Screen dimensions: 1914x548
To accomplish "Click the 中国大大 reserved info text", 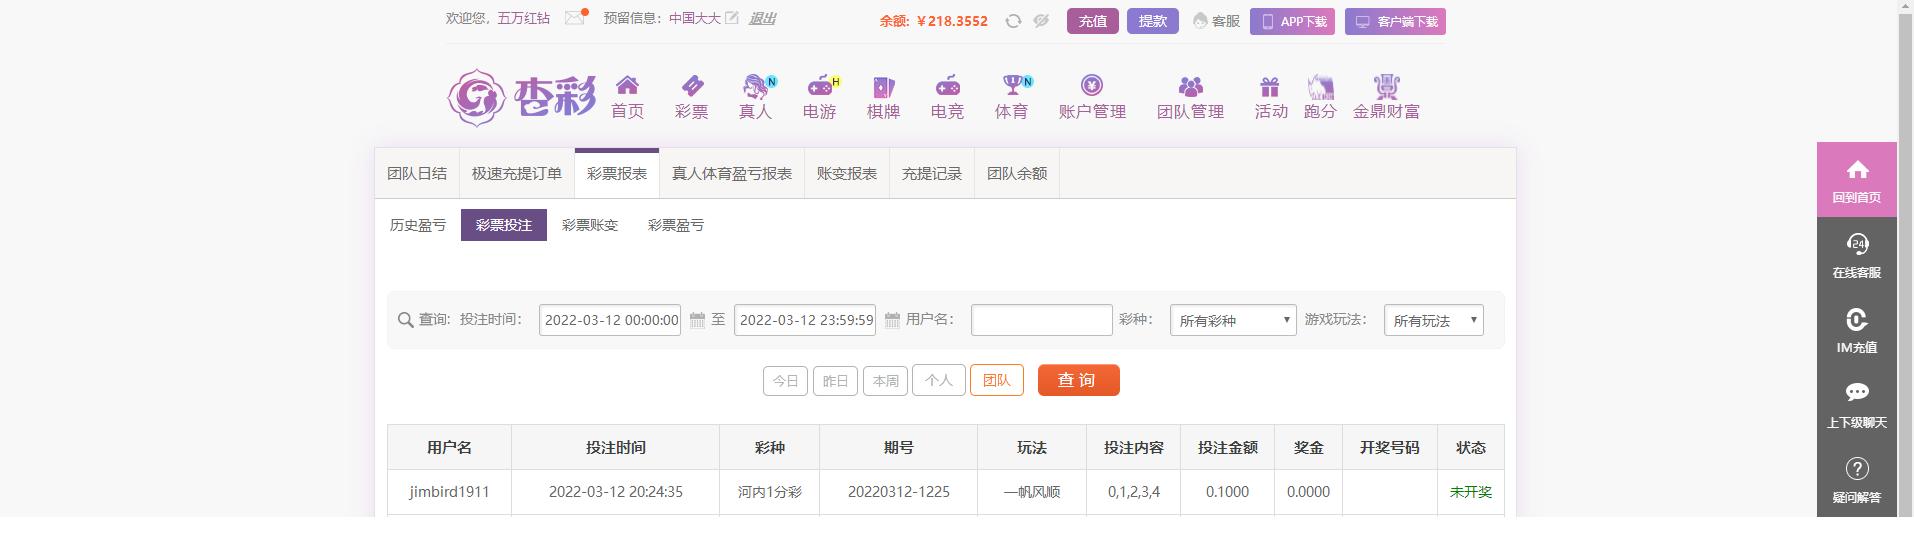I will (x=695, y=18).
